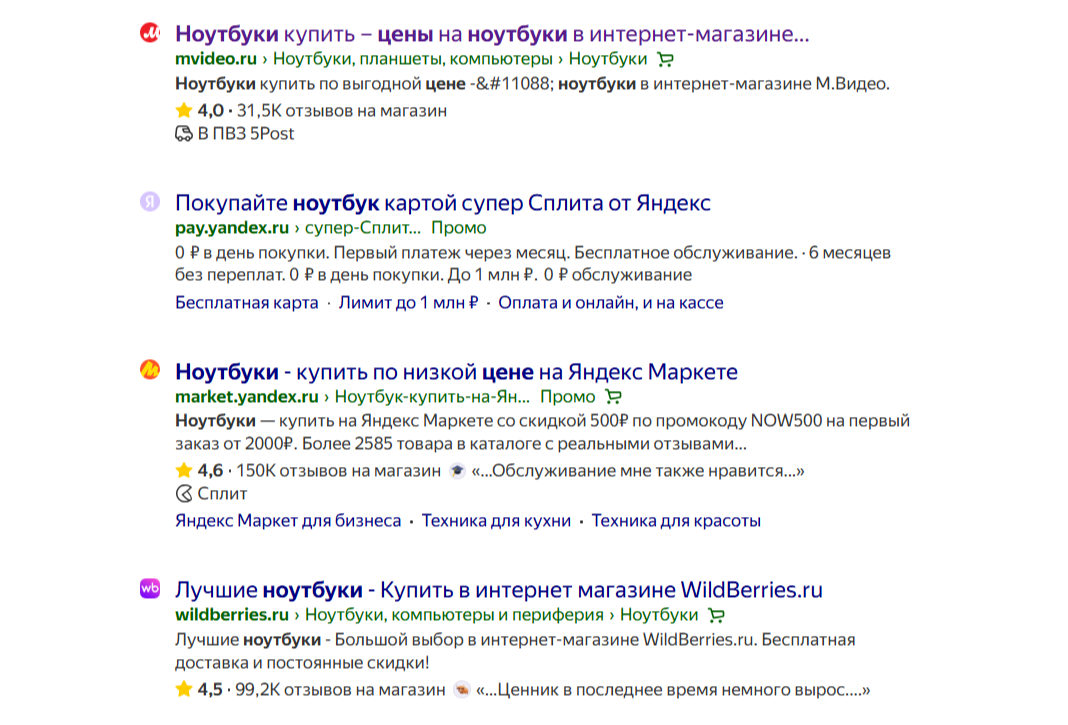Open the Техника для красоты sitelink
This screenshot has height=725, width=1068.
coord(676,521)
